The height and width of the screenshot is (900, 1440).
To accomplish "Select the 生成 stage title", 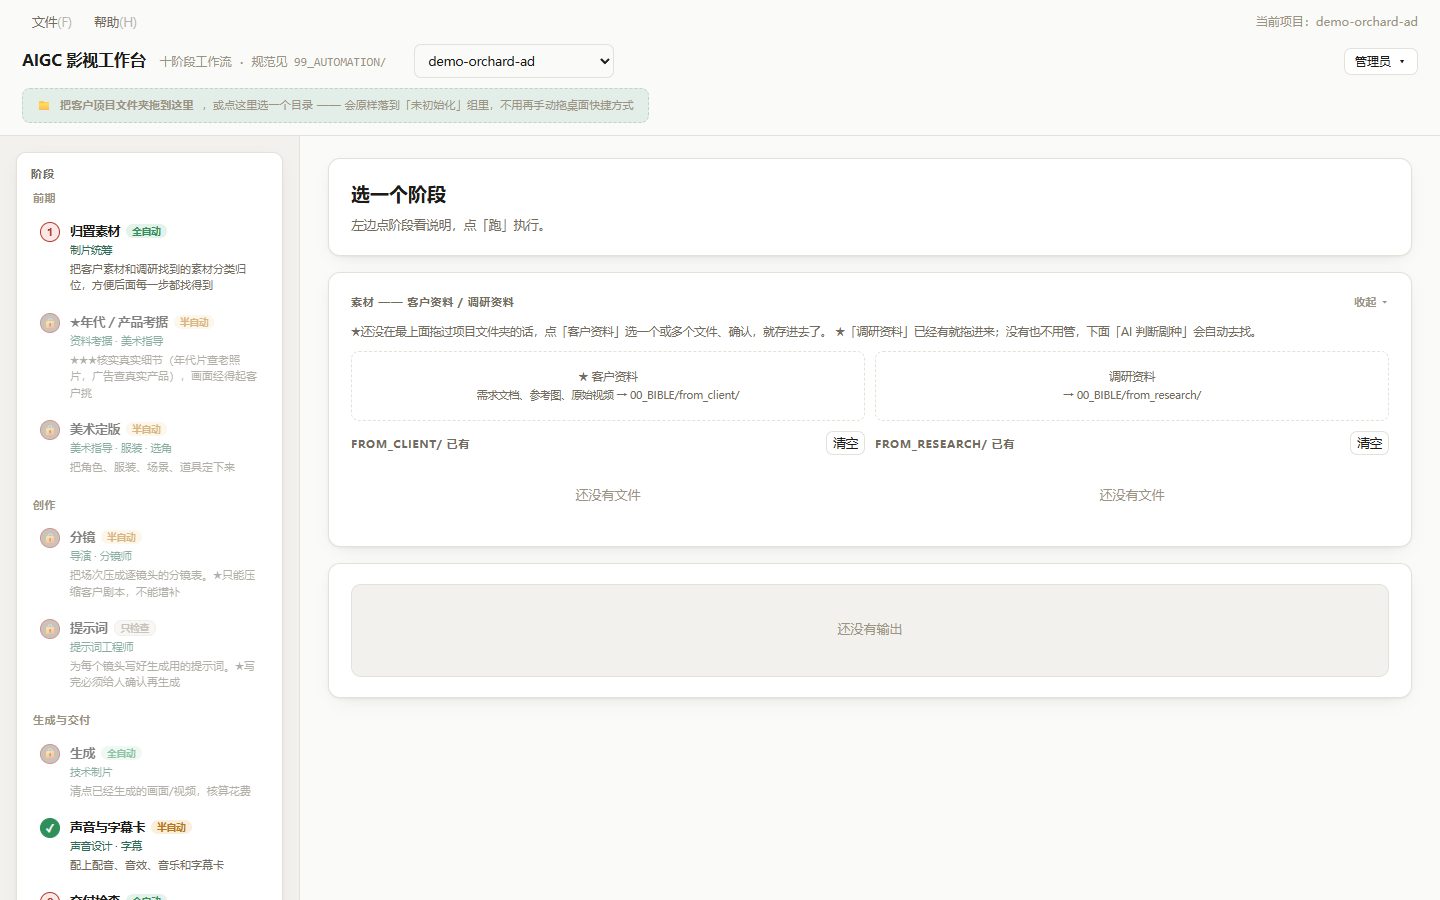I will pos(83,753).
